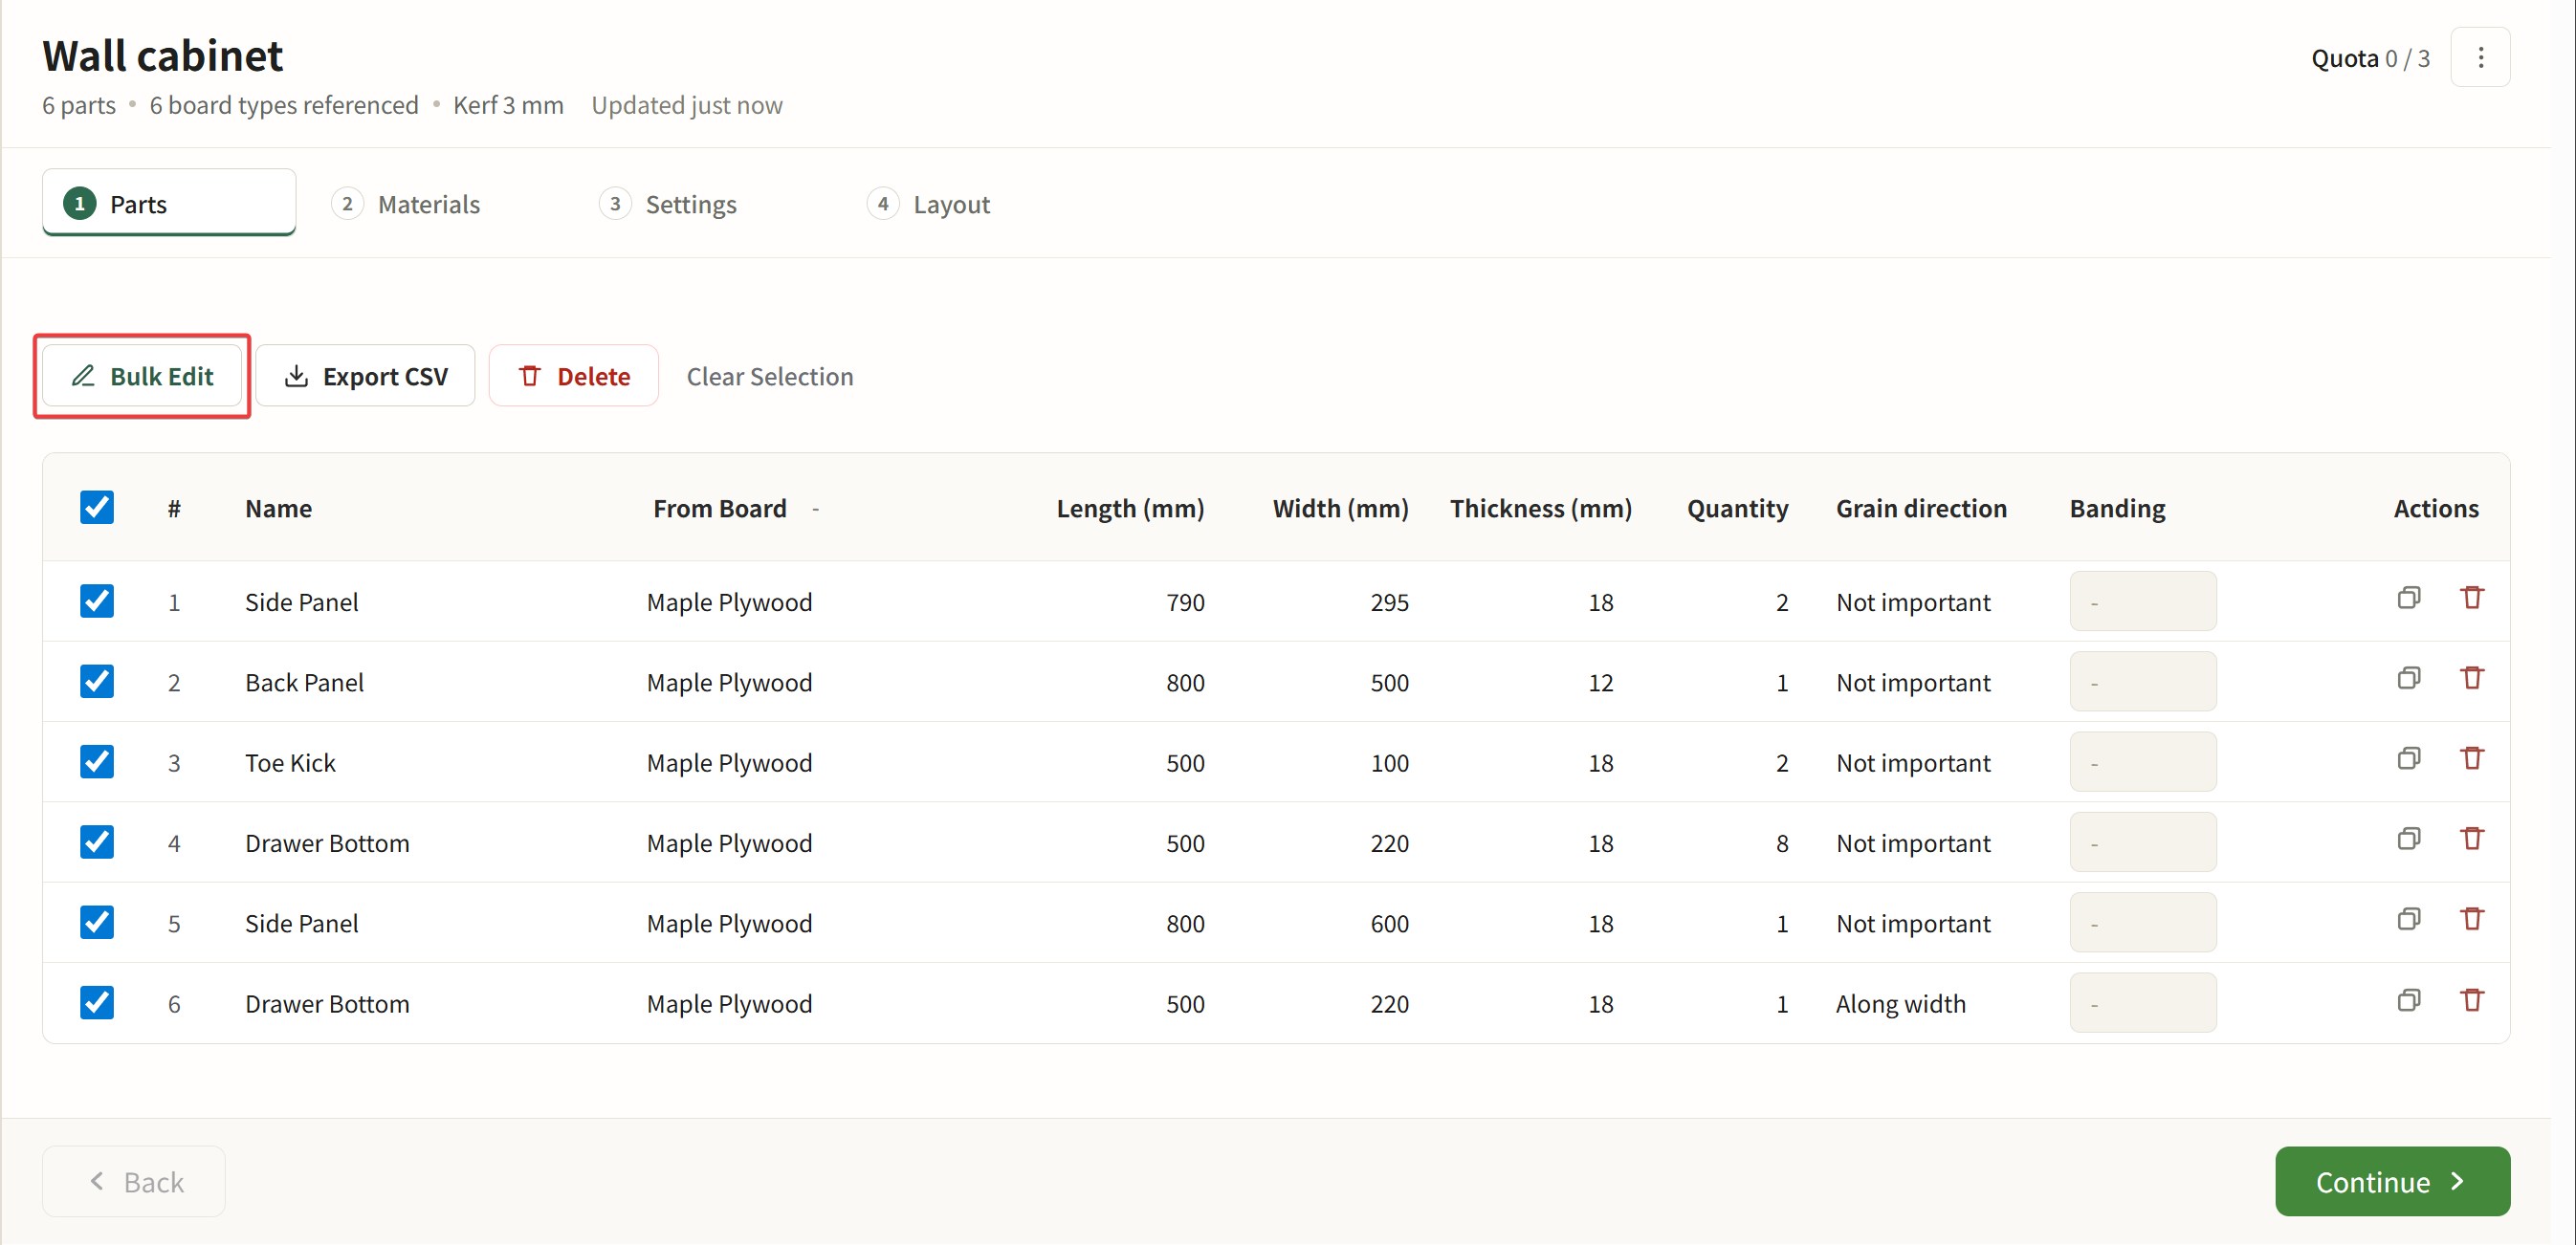This screenshot has width=2576, height=1245.
Task: Open Banding dropdown for Drawer Bottom row 4
Action: (2142, 843)
